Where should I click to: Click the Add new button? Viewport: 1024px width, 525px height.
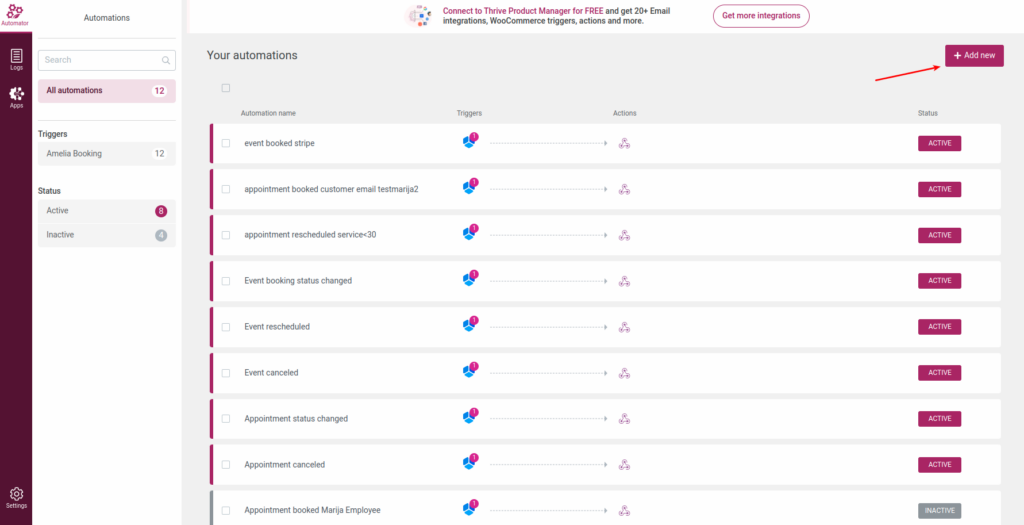point(974,56)
